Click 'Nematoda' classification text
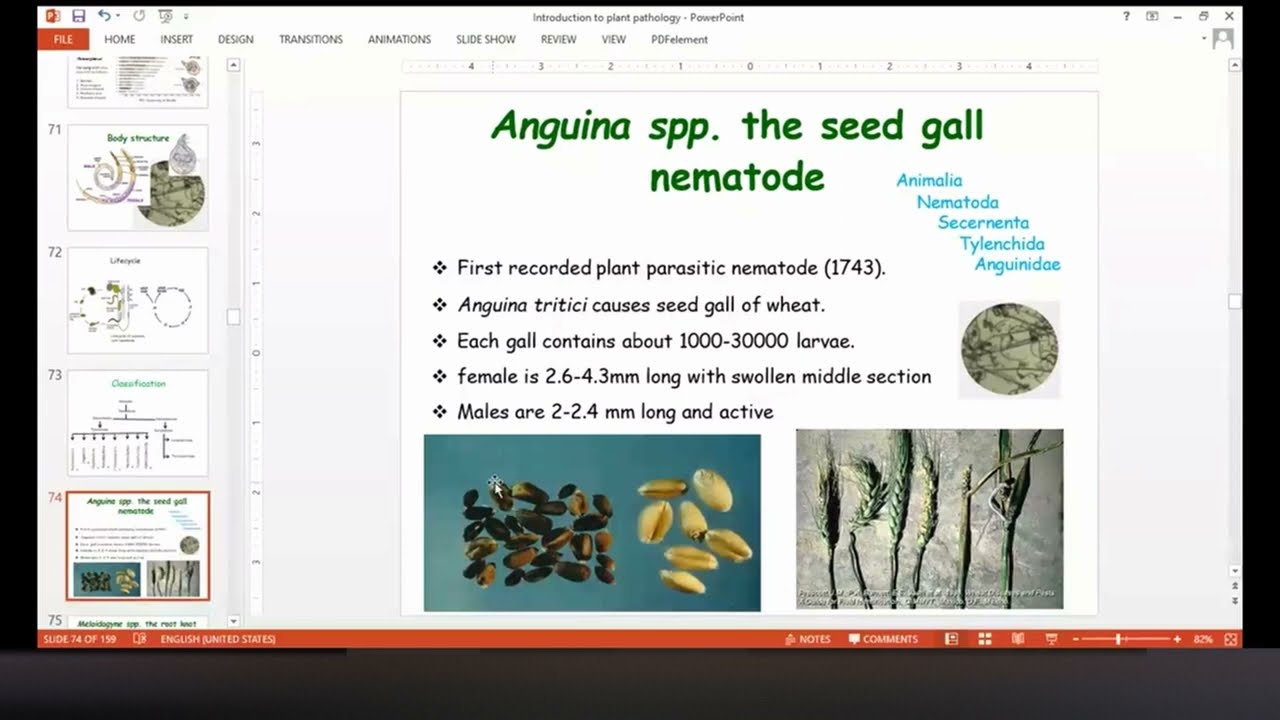The height and width of the screenshot is (720, 1280). [x=957, y=202]
